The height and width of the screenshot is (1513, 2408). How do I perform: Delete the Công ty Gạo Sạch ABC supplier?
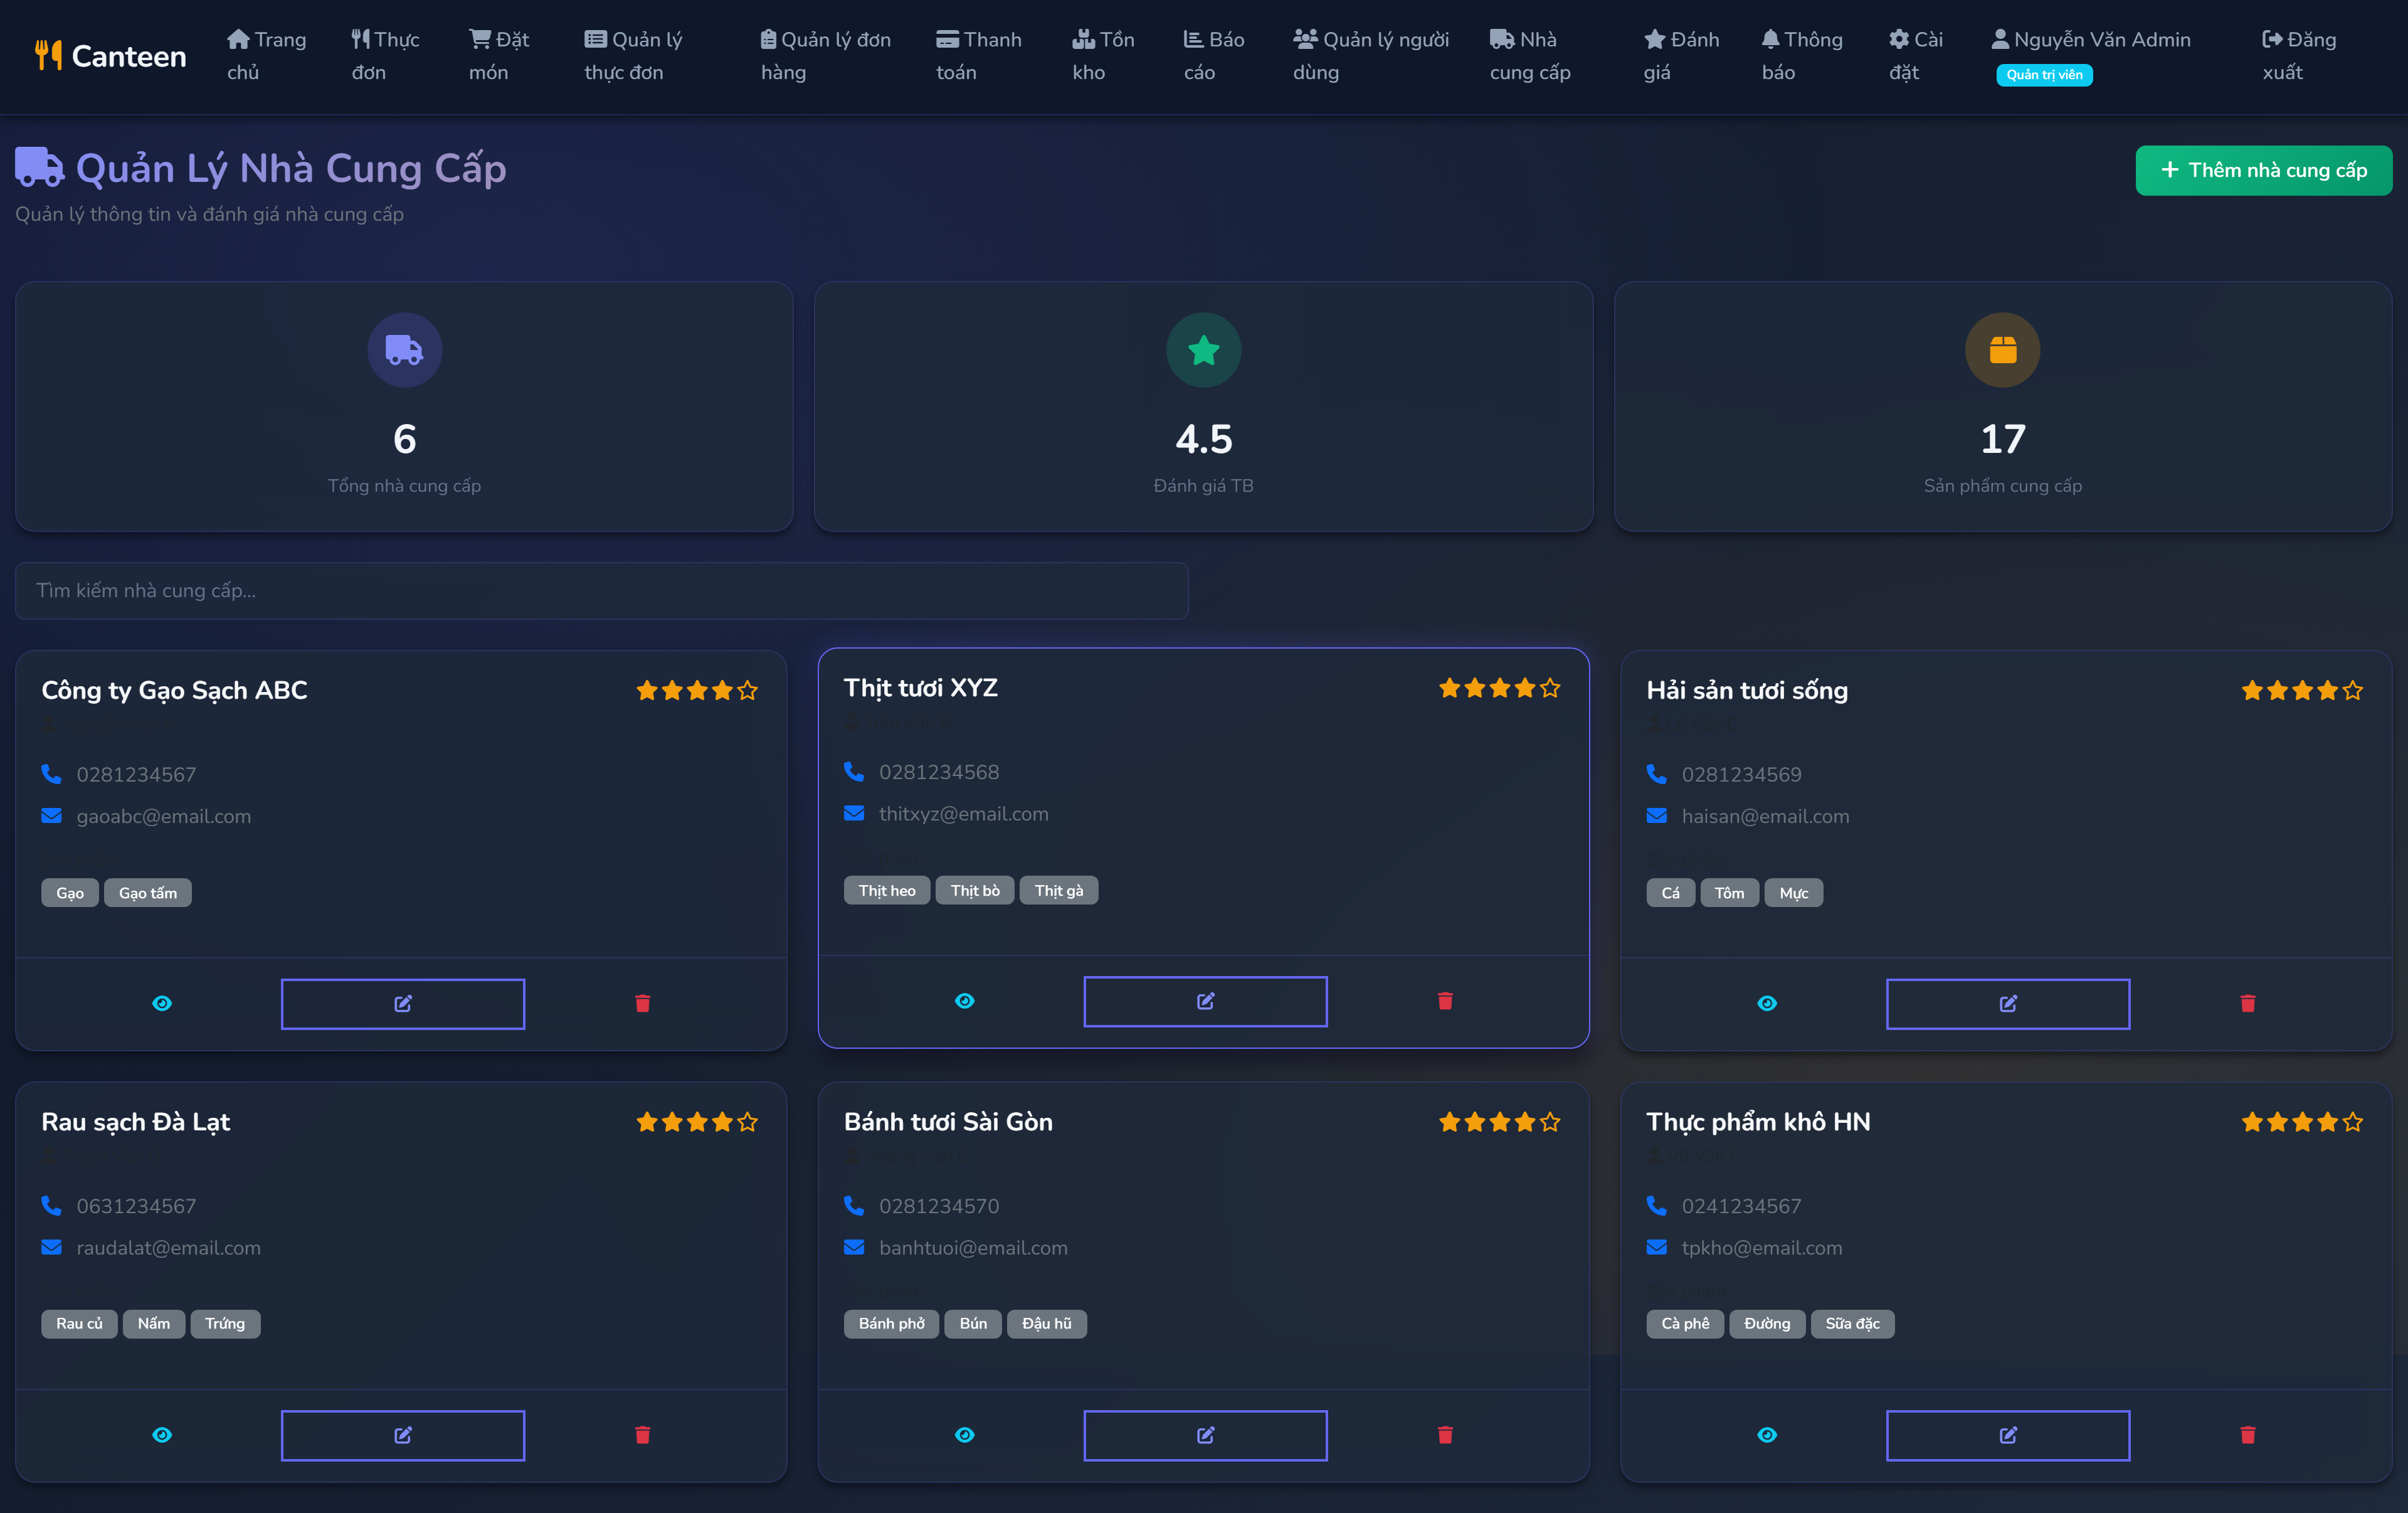(x=643, y=1003)
